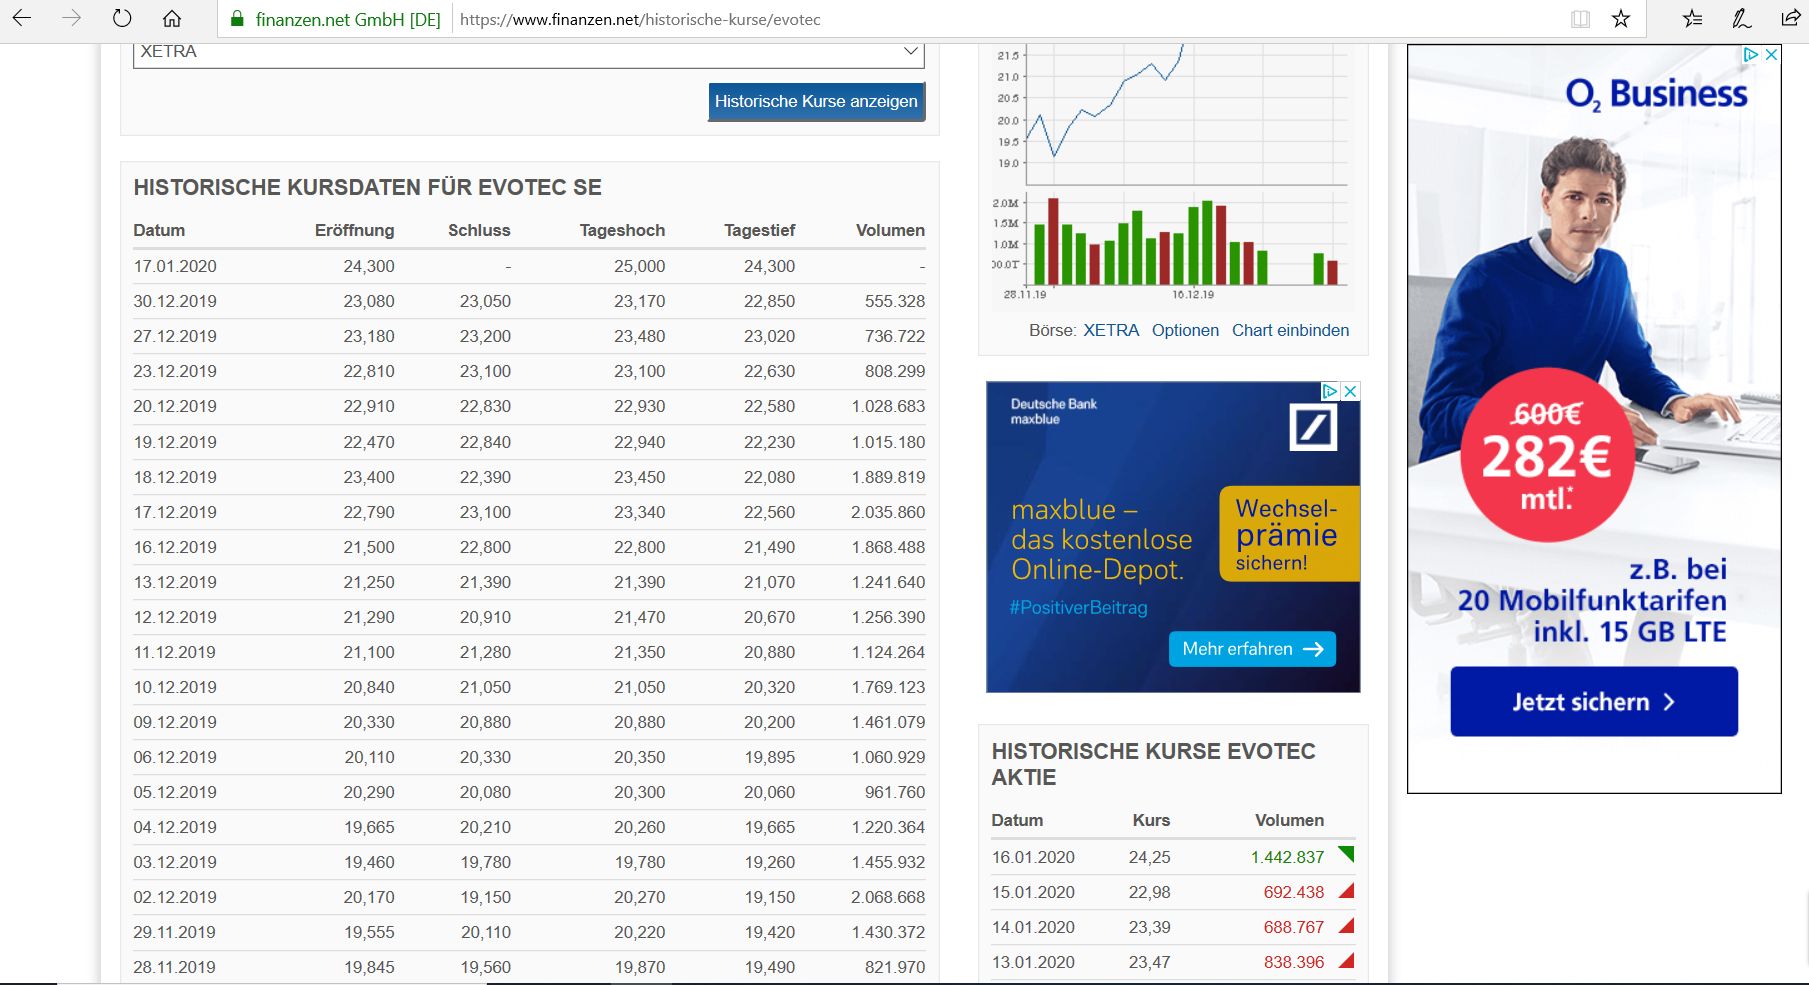
Task: Select the 23.12.2019 date cell
Action: tap(175, 371)
